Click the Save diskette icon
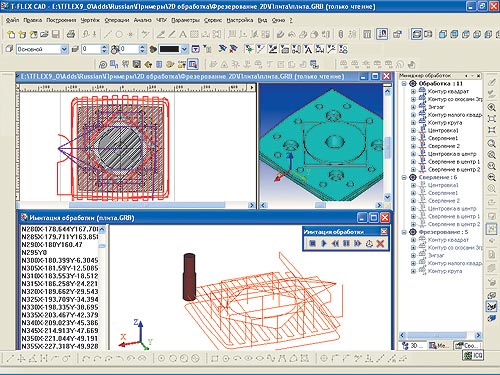500x375 pixels. click(55, 34)
